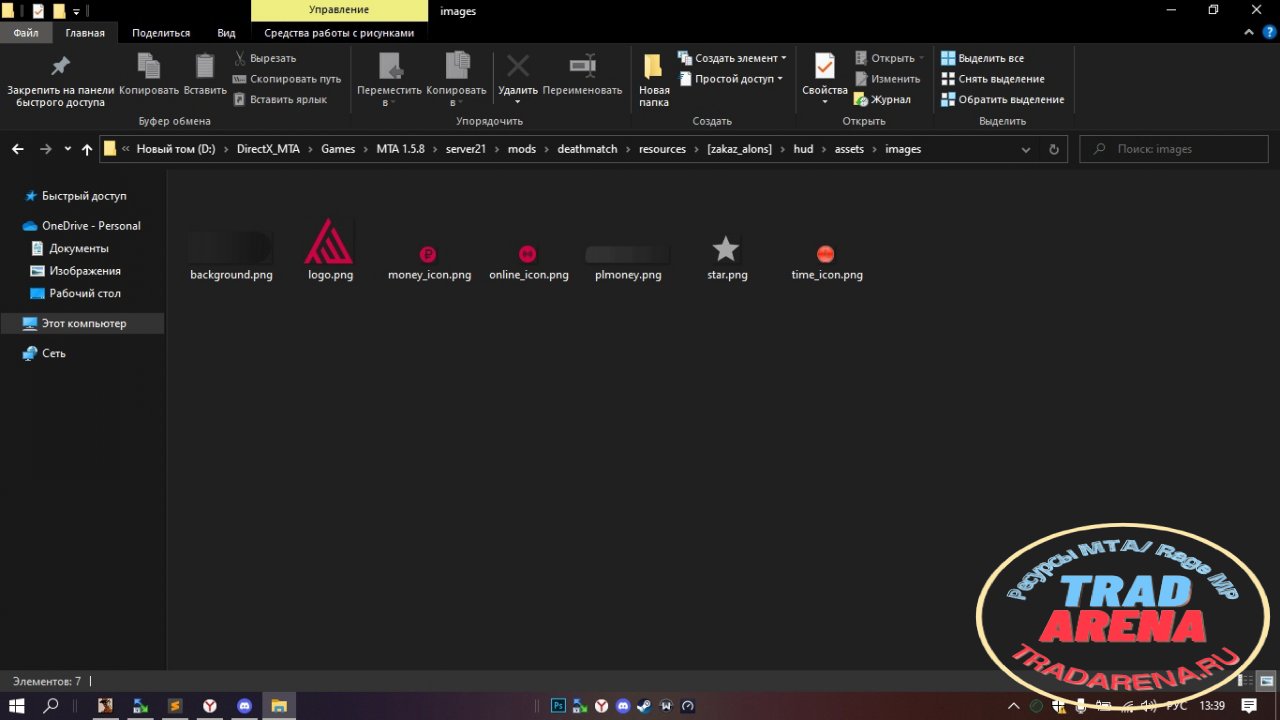This screenshot has height=720, width=1280.
Task: Select time_icon.png file
Action: pos(826,263)
